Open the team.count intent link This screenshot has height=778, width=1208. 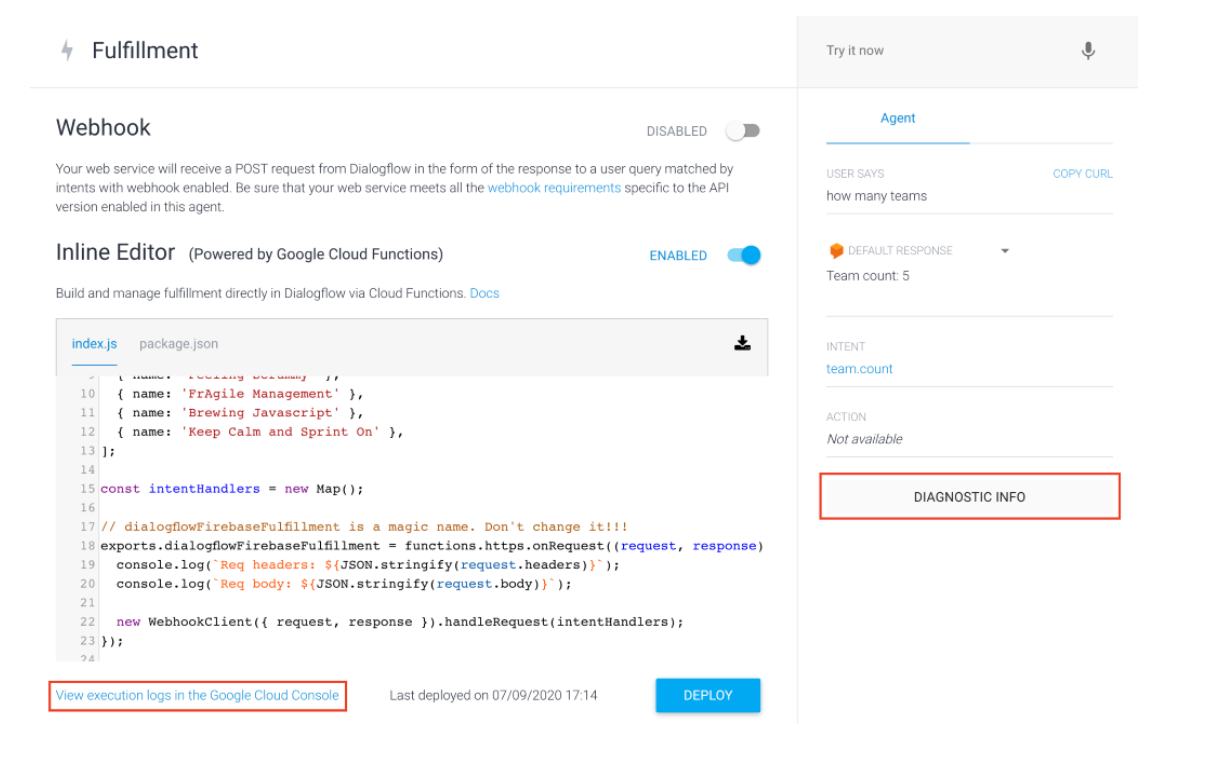859,369
